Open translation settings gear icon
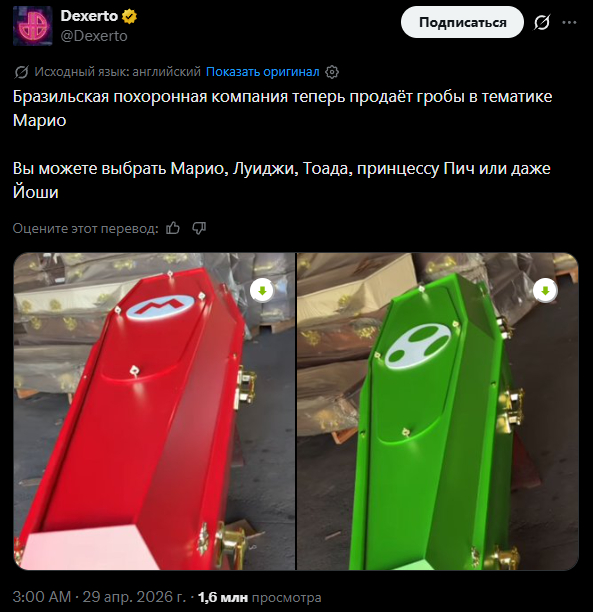The height and width of the screenshot is (612, 593). coord(332,72)
